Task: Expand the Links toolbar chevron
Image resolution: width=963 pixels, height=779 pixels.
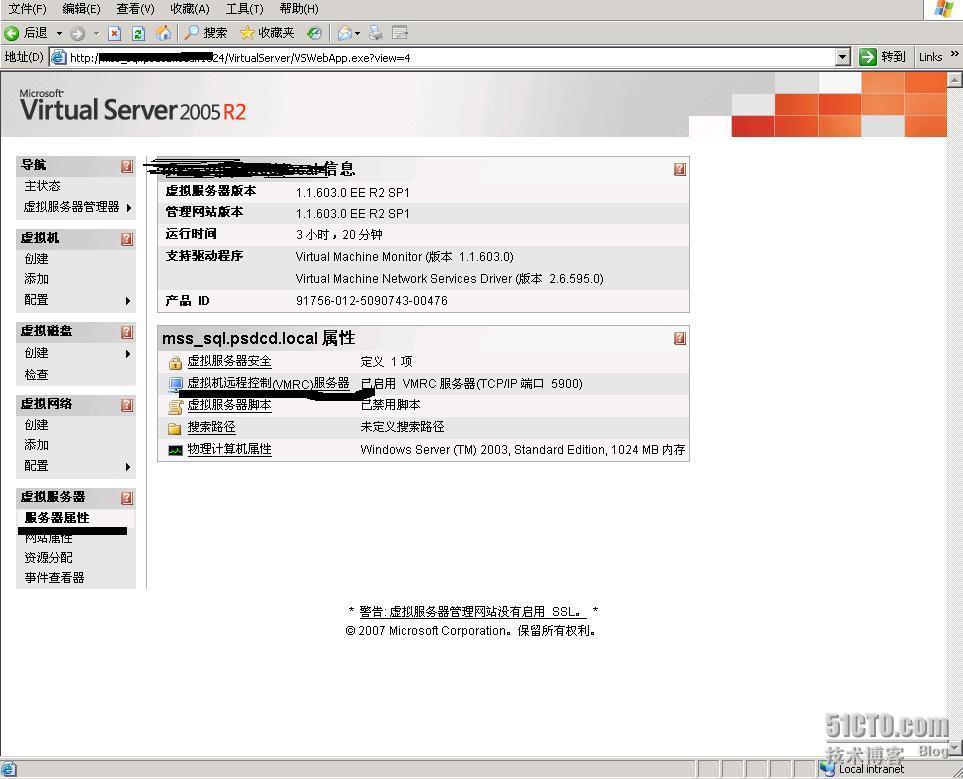Action: [954, 54]
